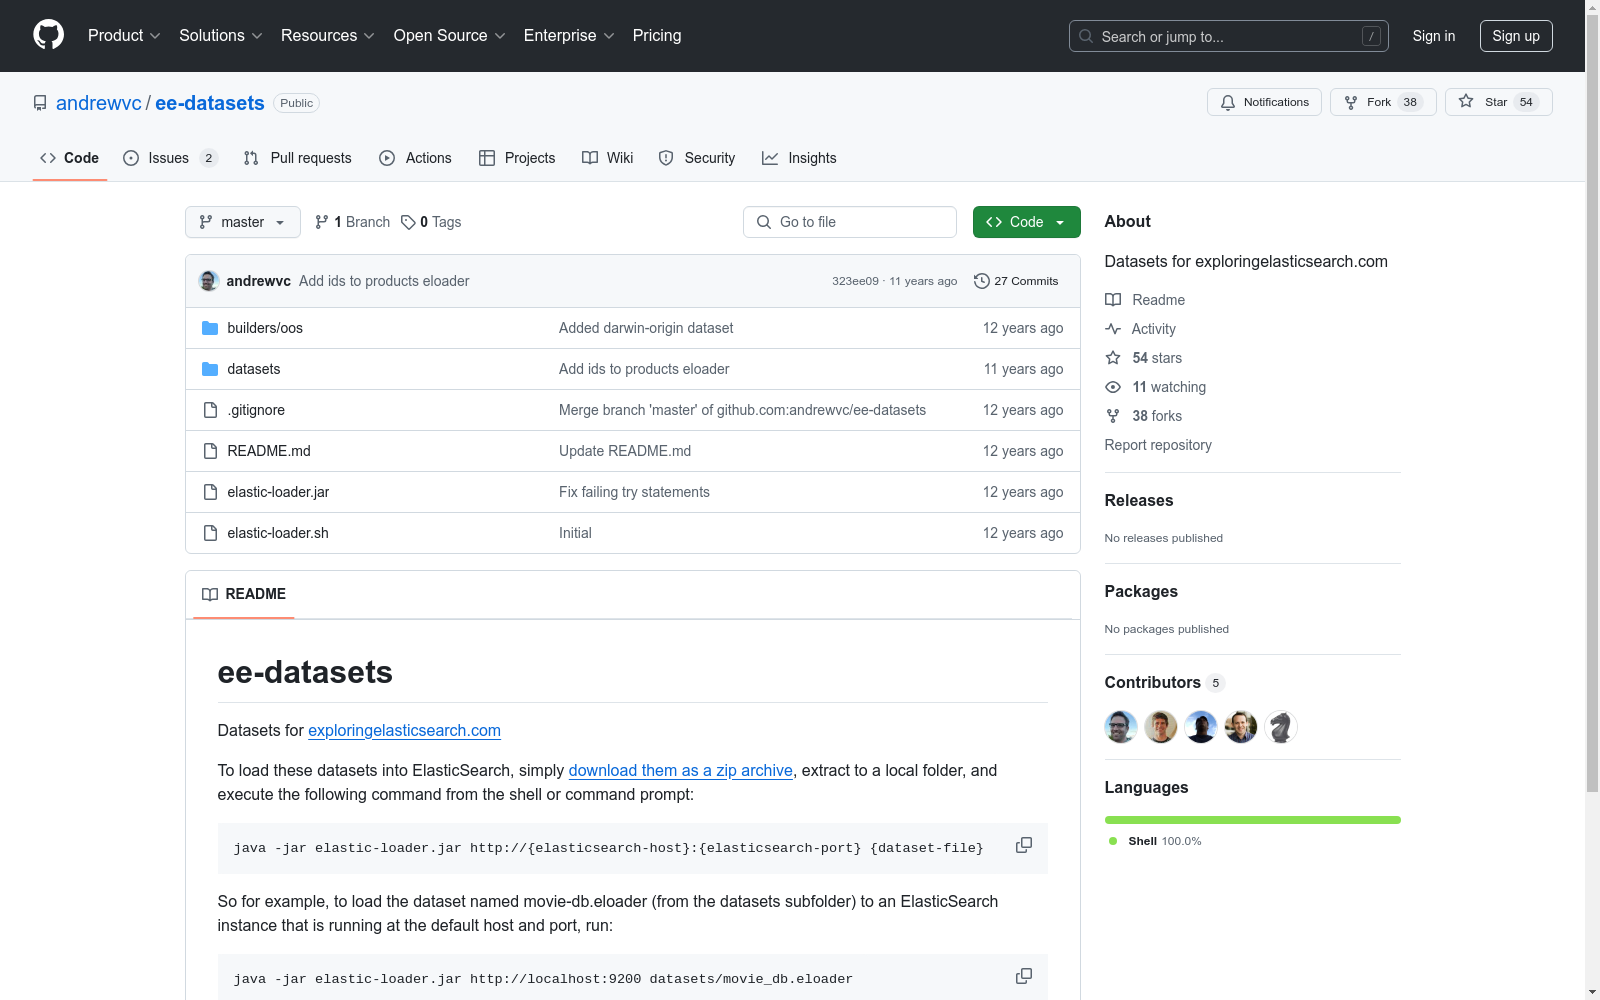
Task: Click Report repository link
Action: [x=1158, y=445]
